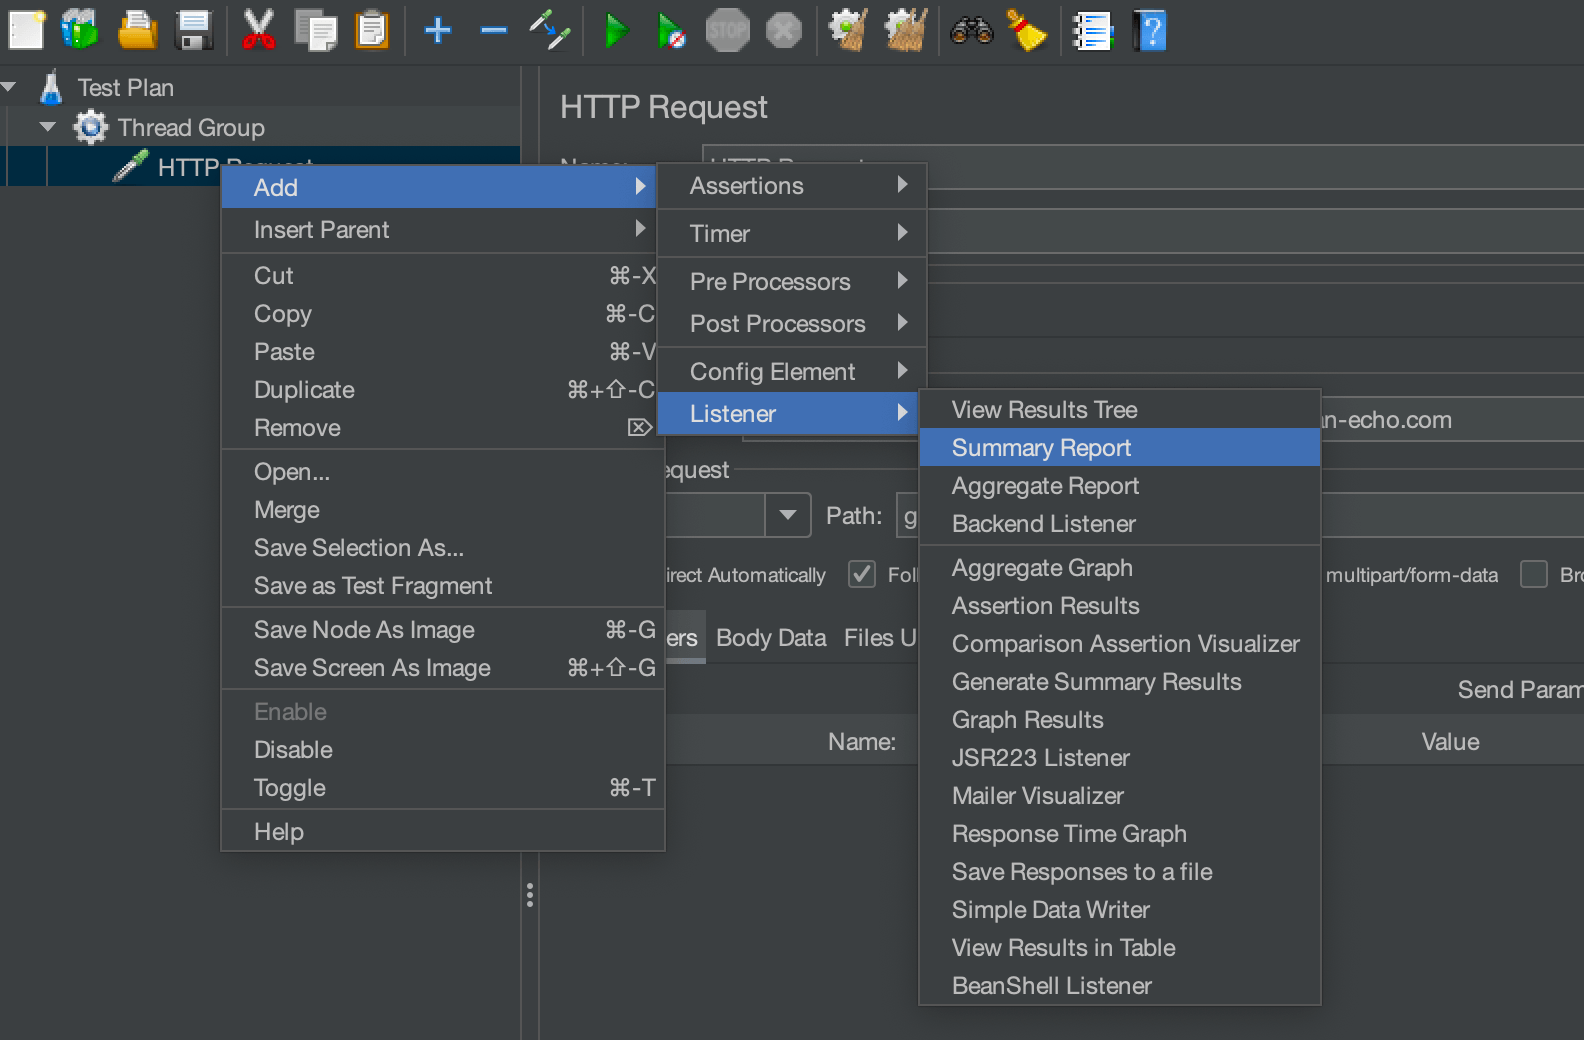This screenshot has height=1040, width=1584.
Task: Click the server name field showing echo.com
Action: (1450, 420)
